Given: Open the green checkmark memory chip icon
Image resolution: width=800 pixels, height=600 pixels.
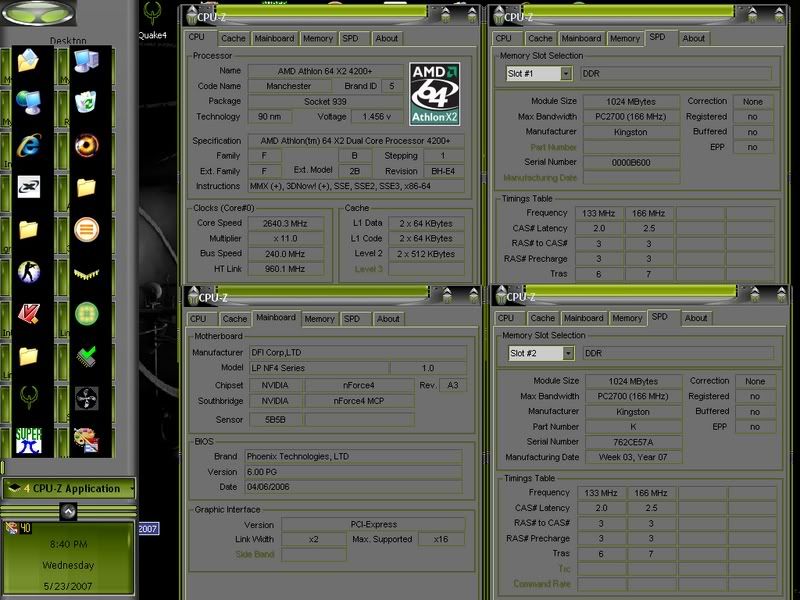Looking at the screenshot, I should 86,356.
